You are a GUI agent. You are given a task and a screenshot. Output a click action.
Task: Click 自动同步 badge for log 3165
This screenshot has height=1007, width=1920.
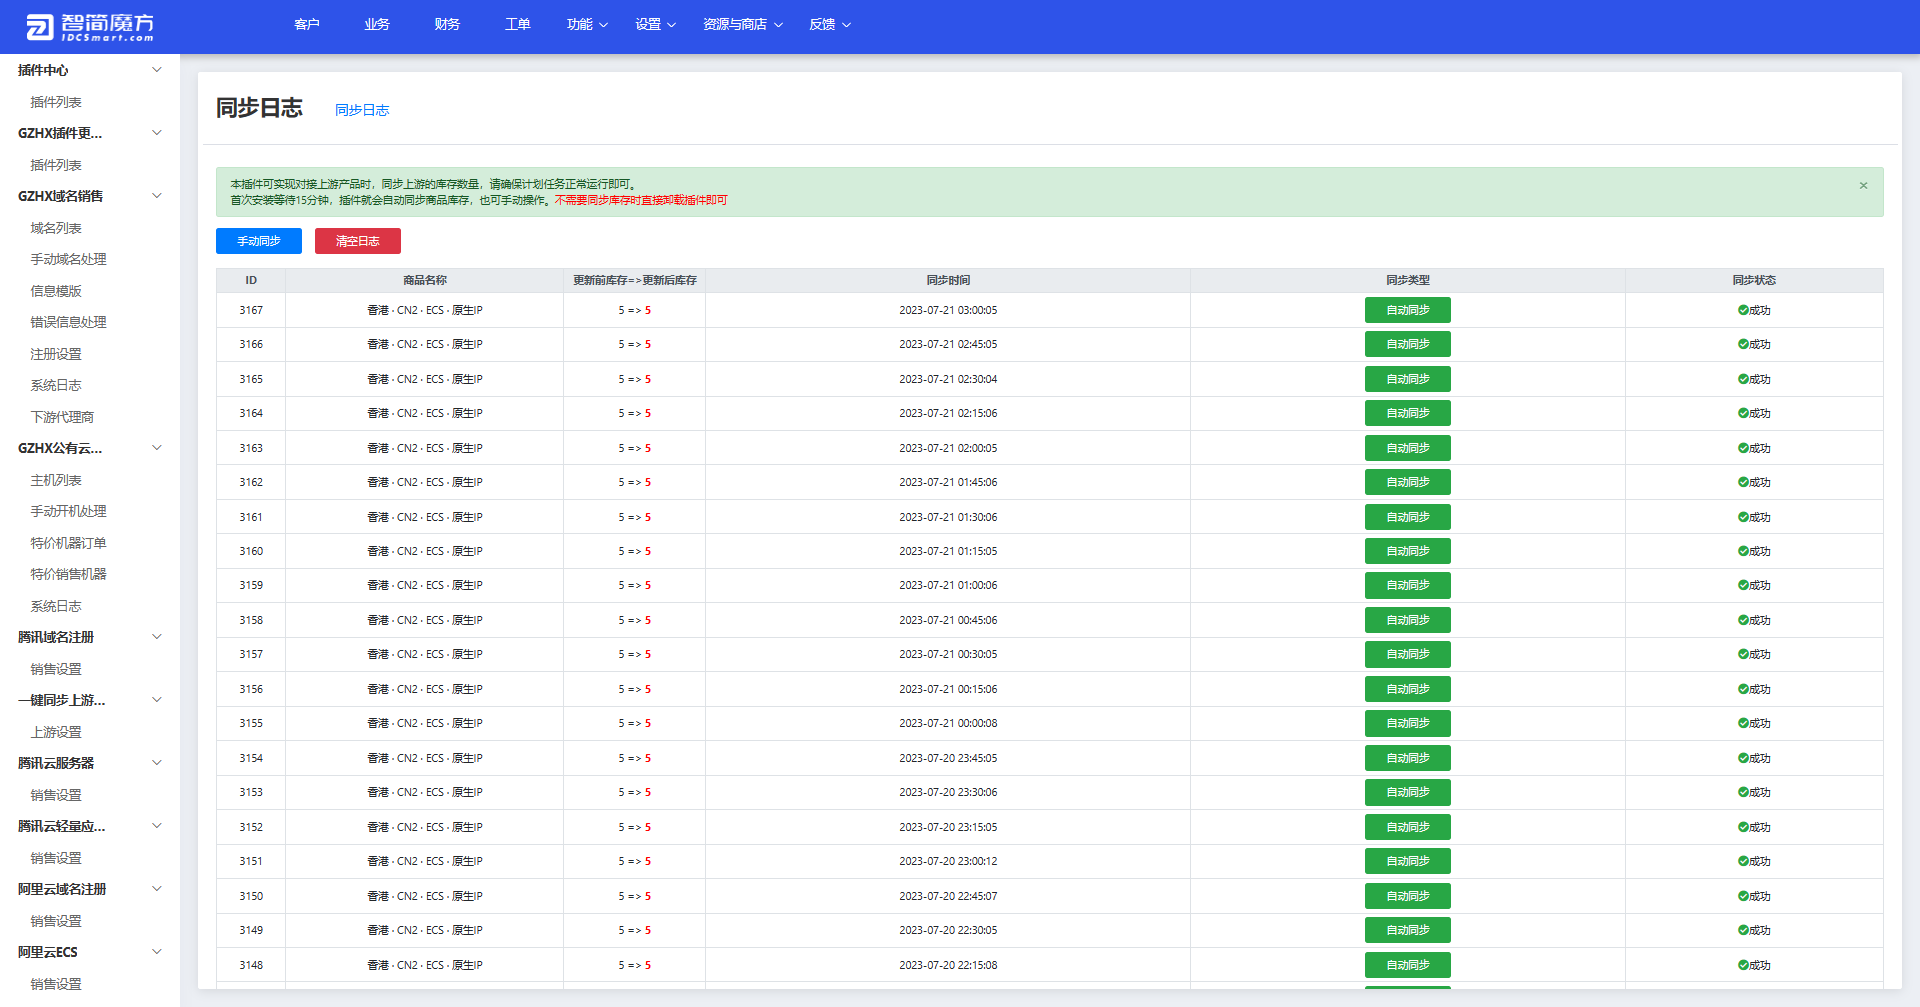(x=1407, y=379)
